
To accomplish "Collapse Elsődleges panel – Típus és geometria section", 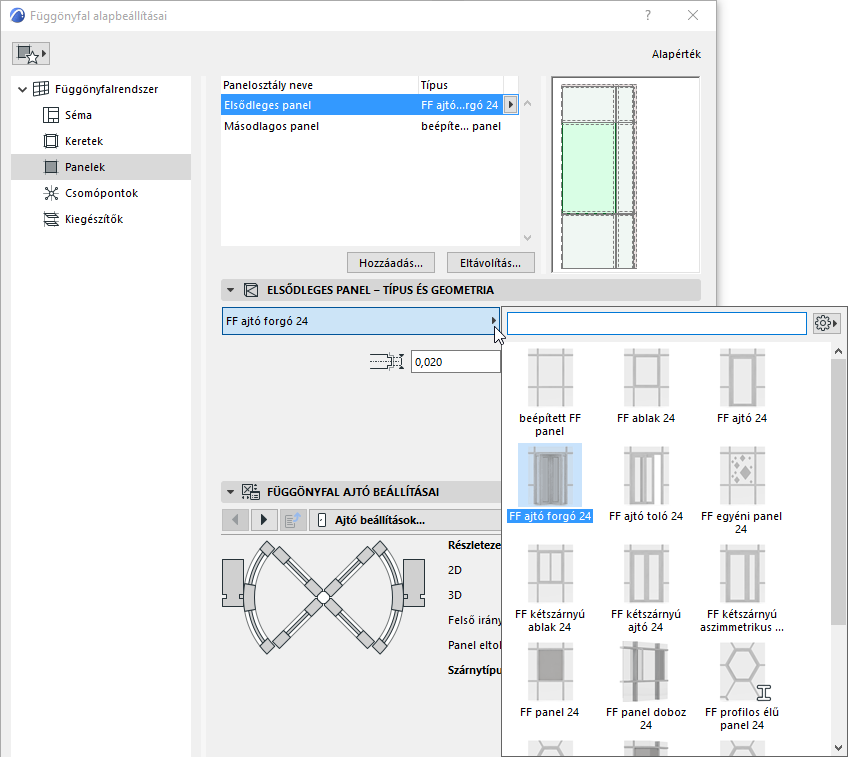I will [x=230, y=290].
